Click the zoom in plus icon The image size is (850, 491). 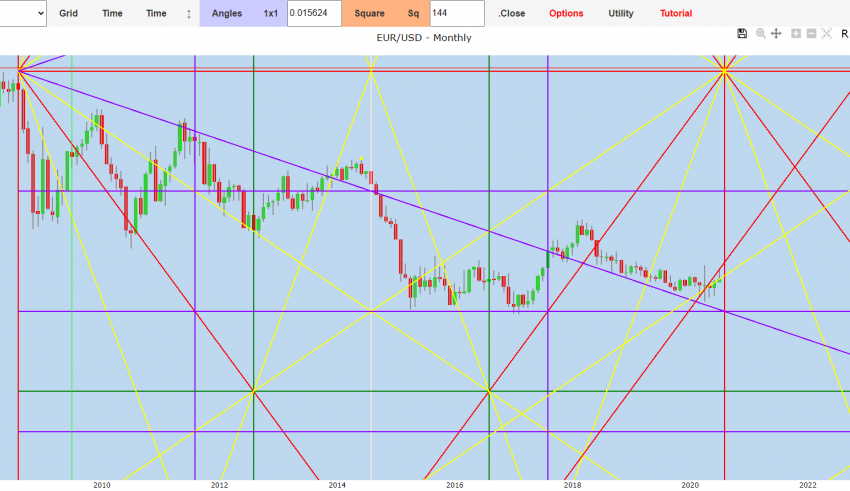pyautogui.click(x=796, y=33)
